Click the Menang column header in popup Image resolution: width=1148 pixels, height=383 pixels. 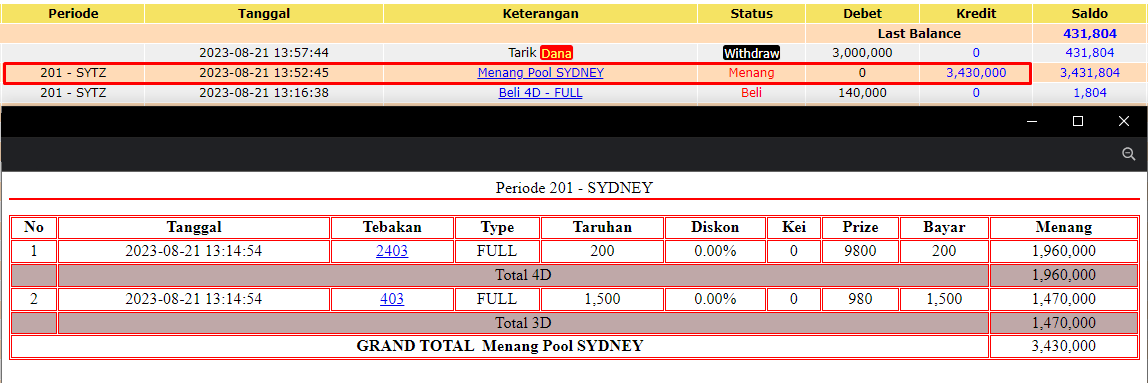(x=1064, y=227)
